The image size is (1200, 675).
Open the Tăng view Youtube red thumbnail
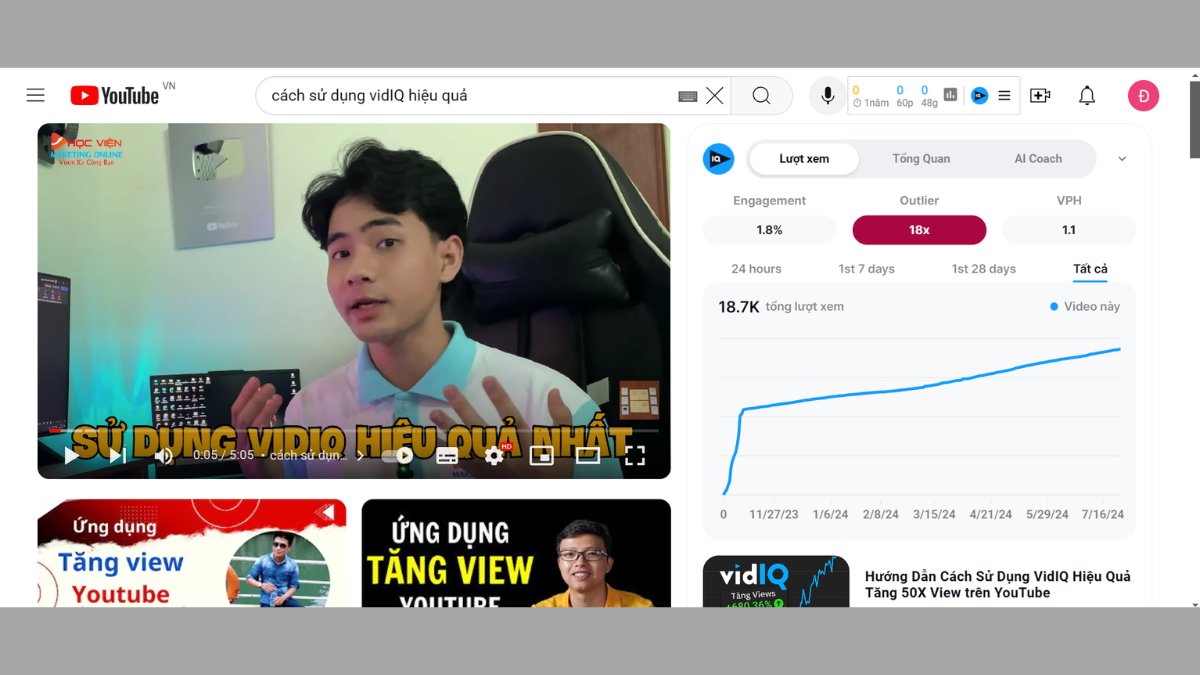click(192, 553)
